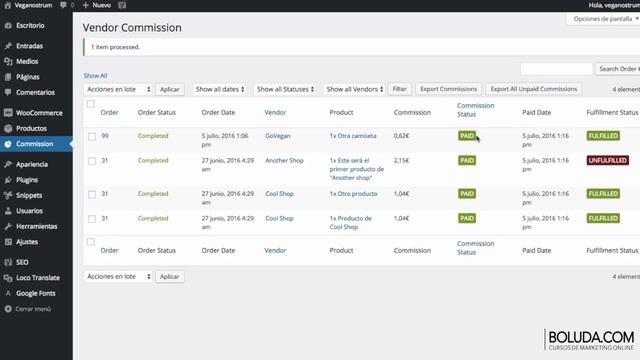The width and height of the screenshot is (640, 360).
Task: Click Export Commissions button
Action: pyautogui.click(x=448, y=89)
